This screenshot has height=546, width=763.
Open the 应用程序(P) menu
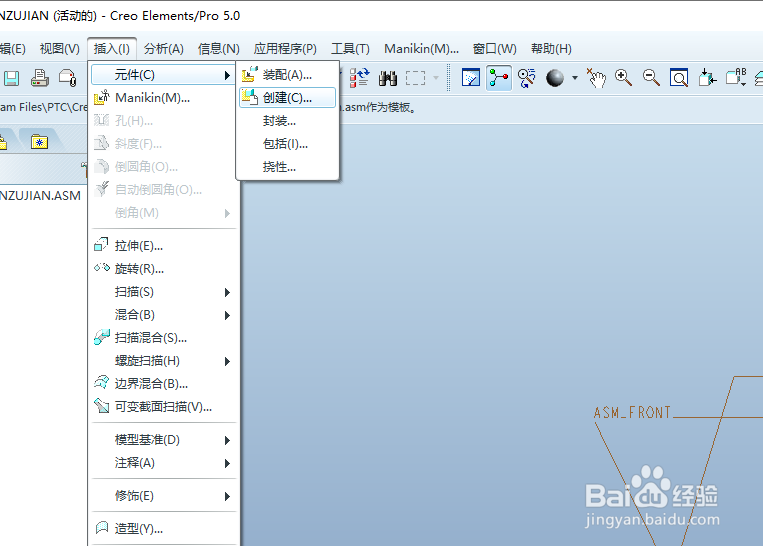[285, 49]
